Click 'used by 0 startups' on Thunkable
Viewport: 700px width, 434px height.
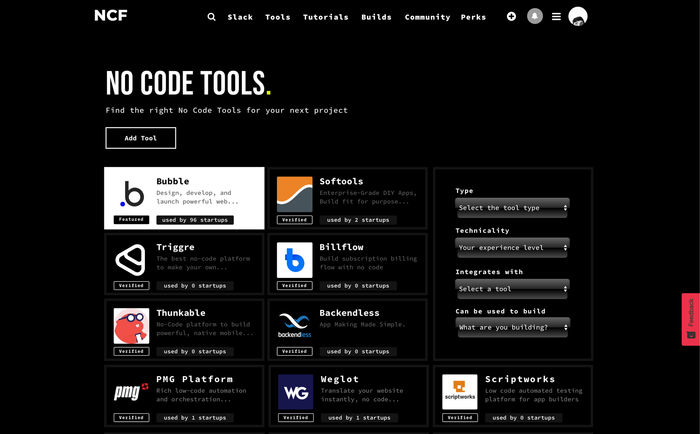(x=195, y=351)
